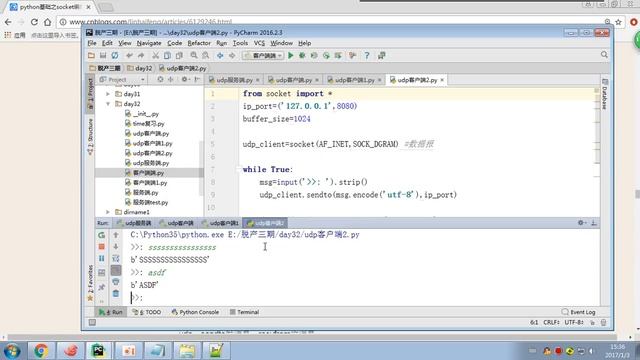Hide the Run tool window with its hide icon
This screenshot has height=360, width=640.
[594, 223]
